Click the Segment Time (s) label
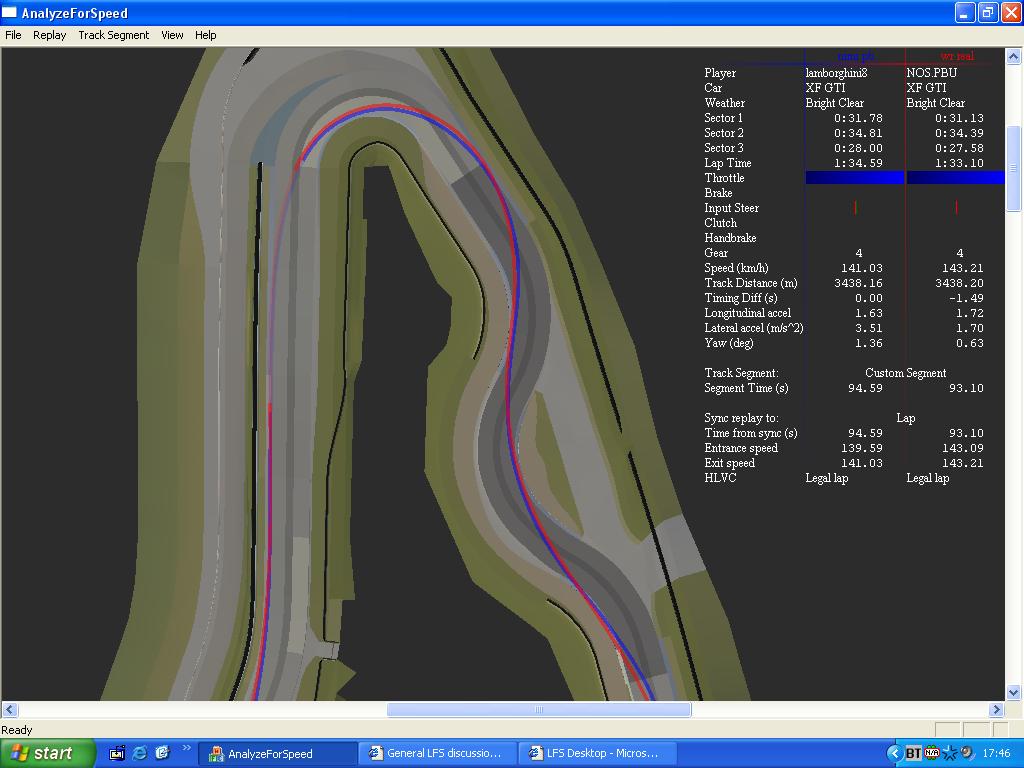 coord(746,389)
